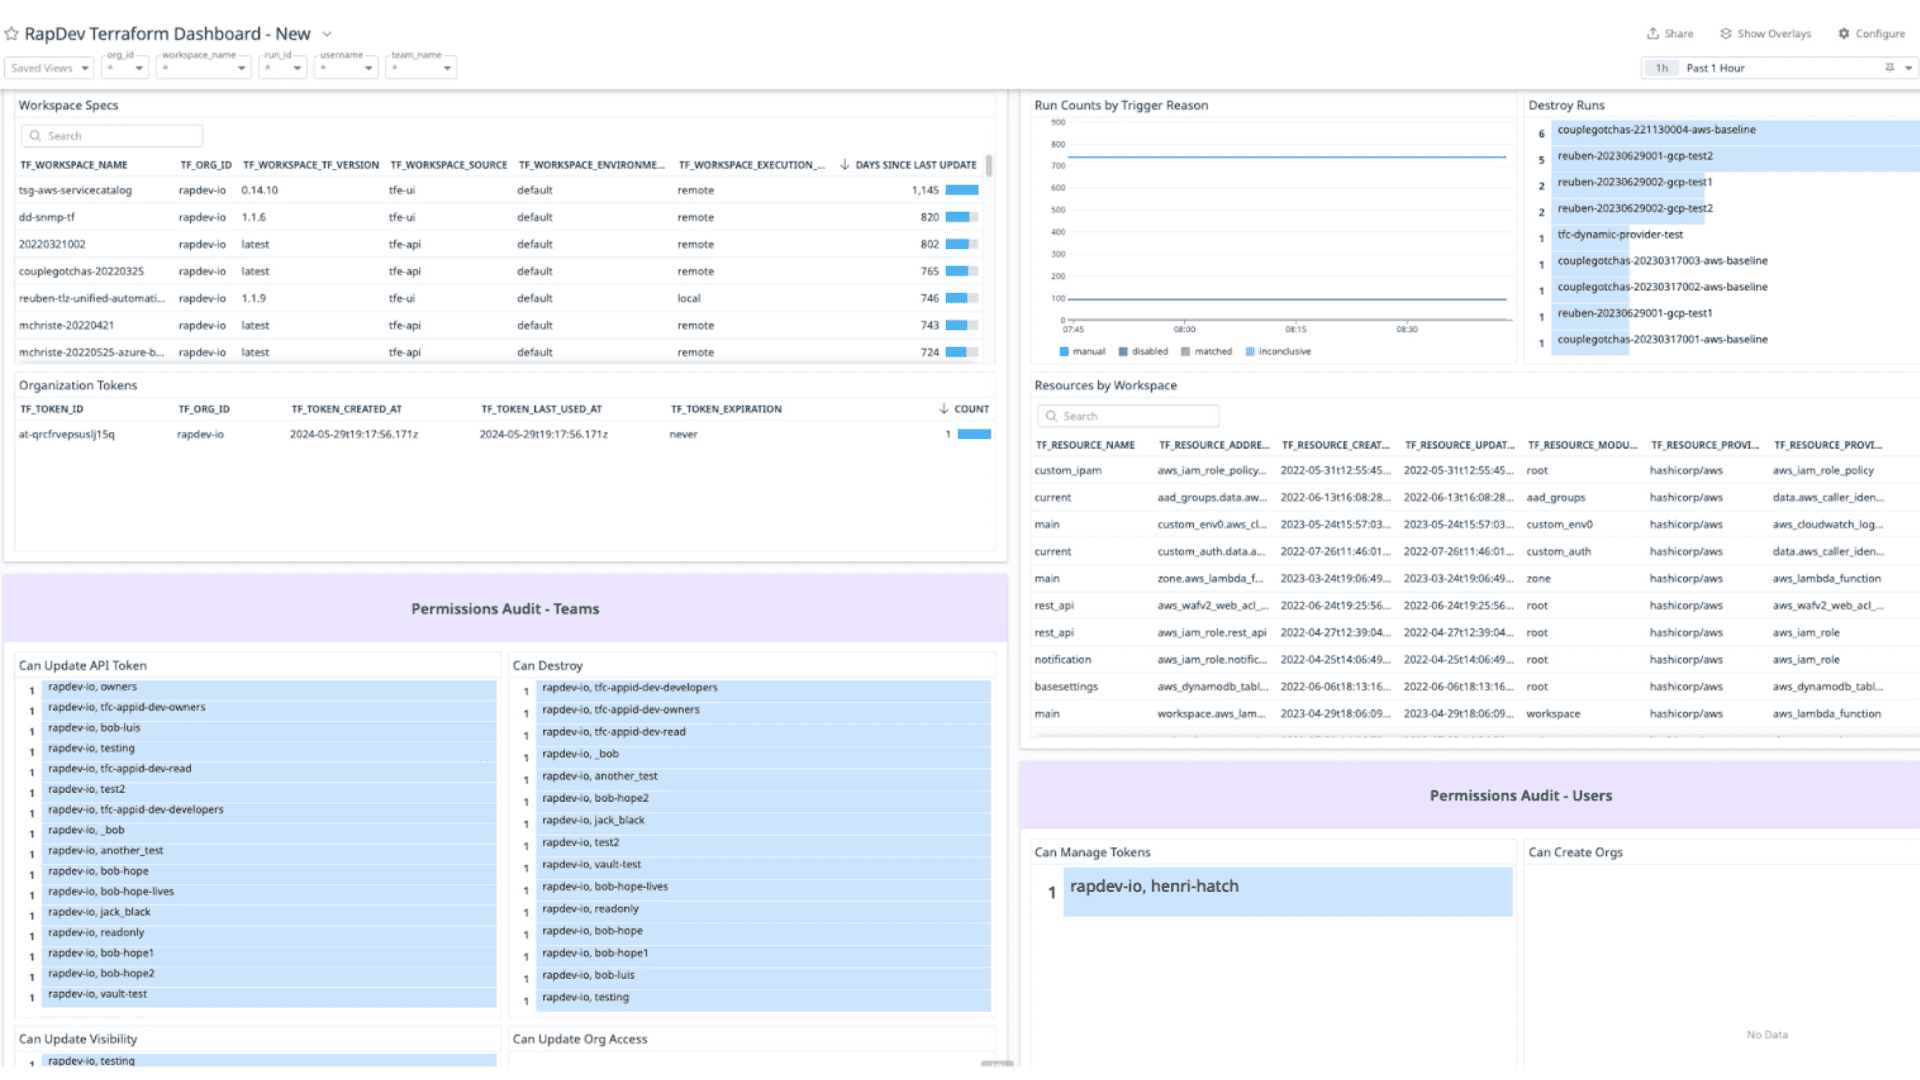Toggle the inconclusive series legend item
The width and height of the screenshot is (1920, 1080).
[x=1278, y=352]
